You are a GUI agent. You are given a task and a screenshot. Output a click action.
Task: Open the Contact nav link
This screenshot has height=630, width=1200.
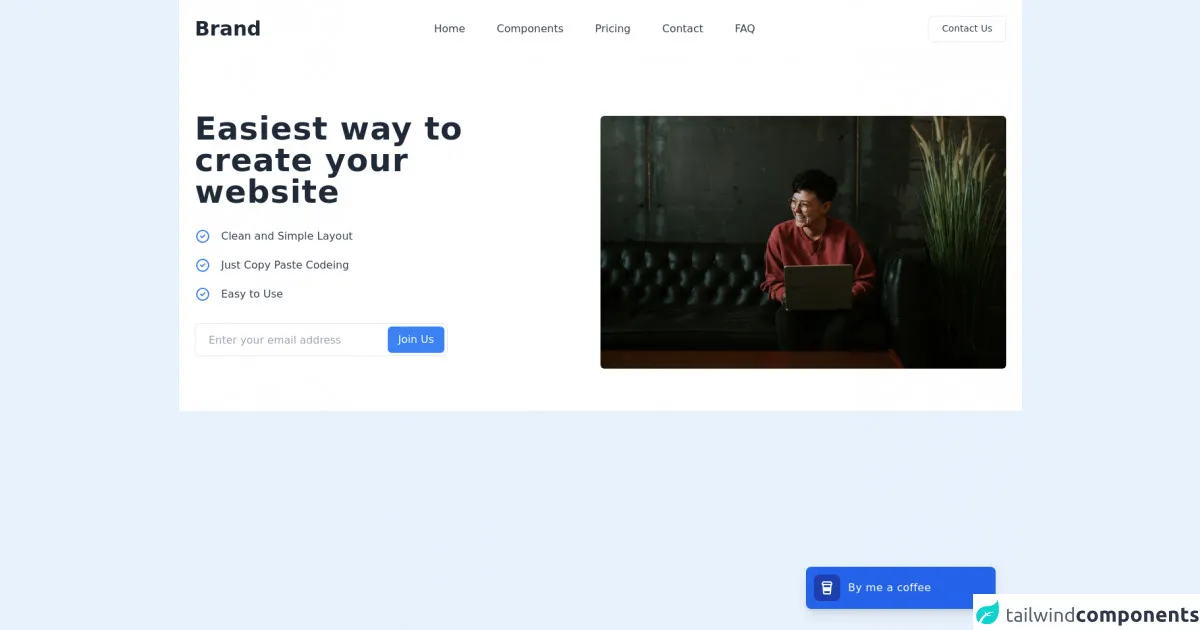click(682, 29)
